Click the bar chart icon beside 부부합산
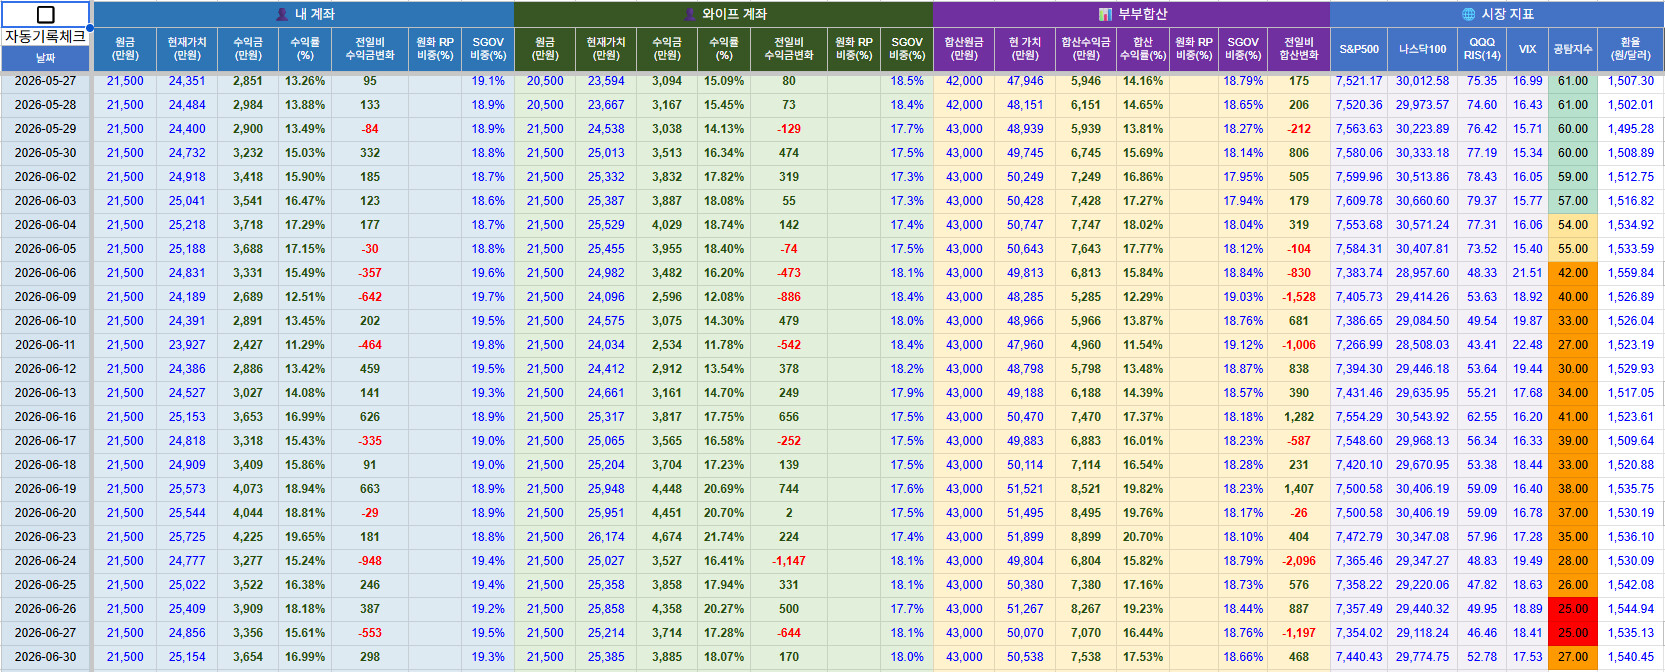The height and width of the screenshot is (672, 1665). click(x=1105, y=14)
